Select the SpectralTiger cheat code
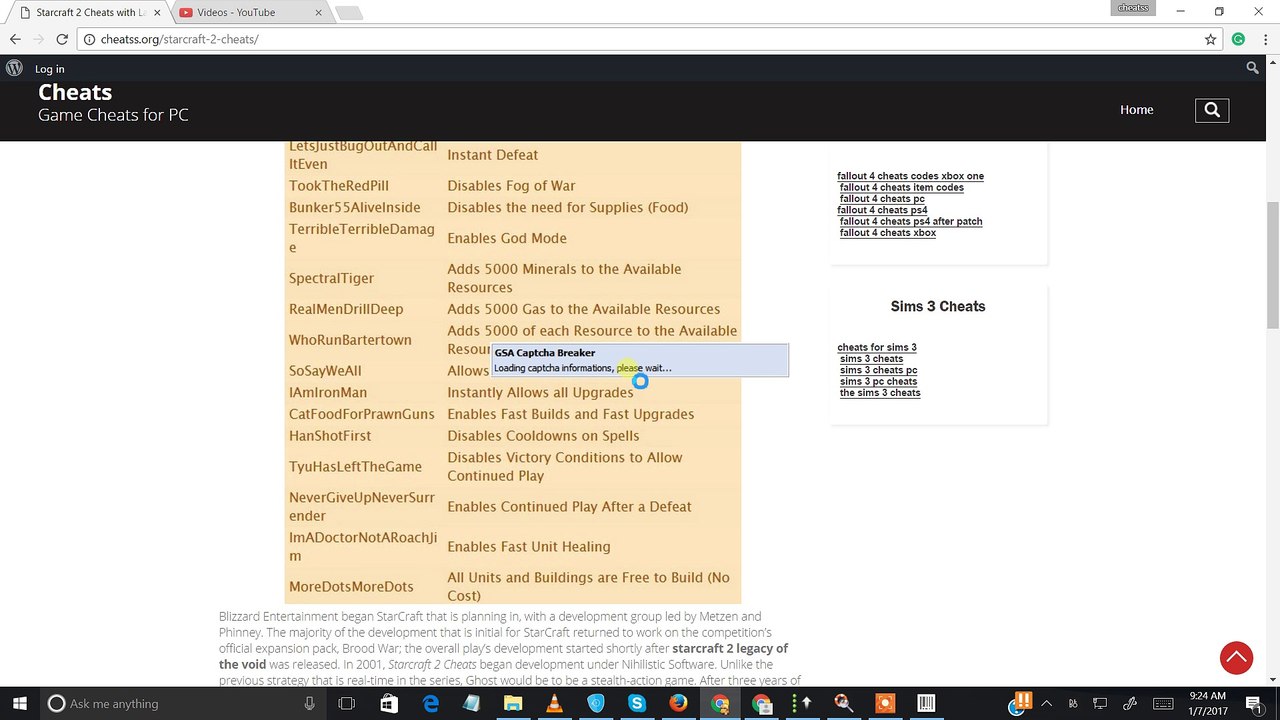This screenshot has width=1280, height=720. coord(332,278)
